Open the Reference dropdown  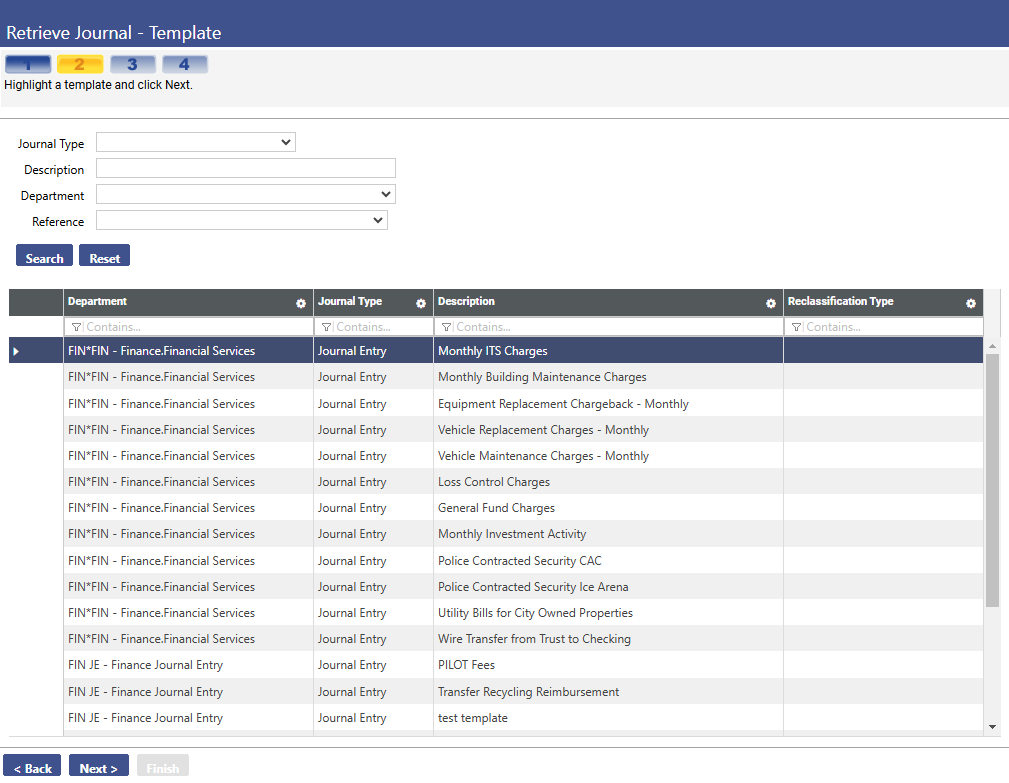coord(242,220)
